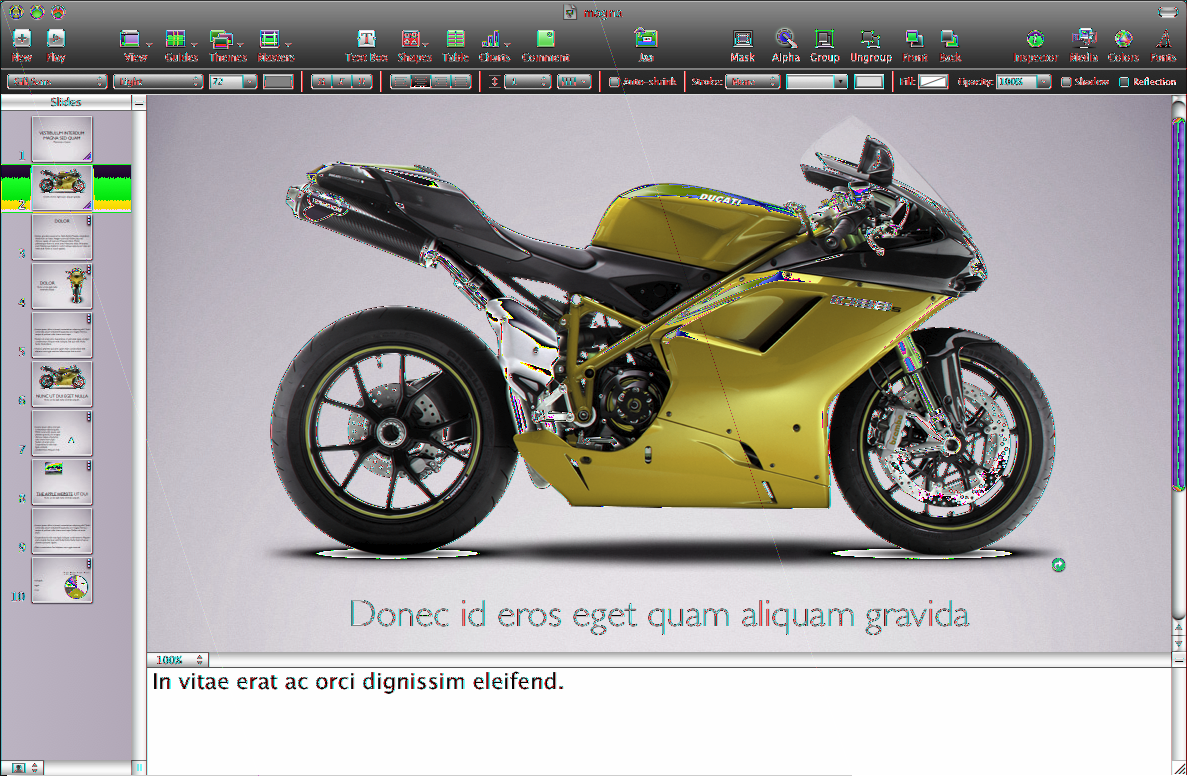Align text to the right
Image resolution: width=1187 pixels, height=776 pixels.
point(441,82)
